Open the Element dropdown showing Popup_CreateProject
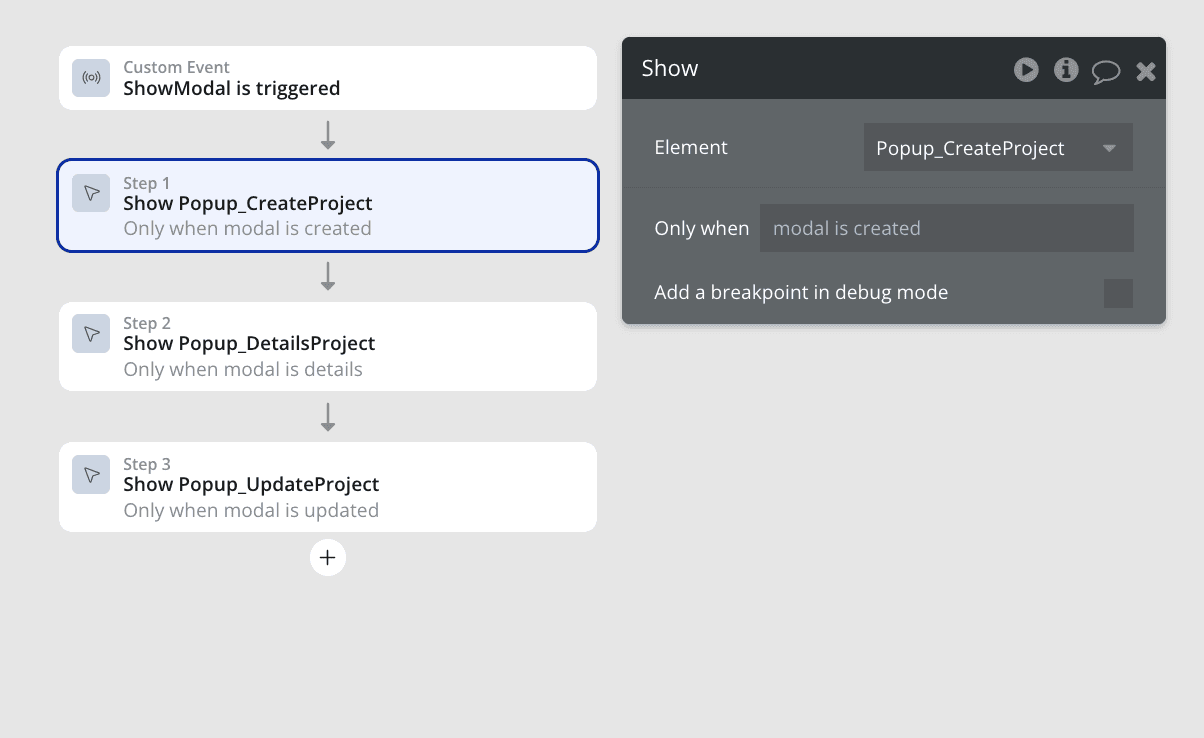1204x738 pixels. (x=998, y=148)
